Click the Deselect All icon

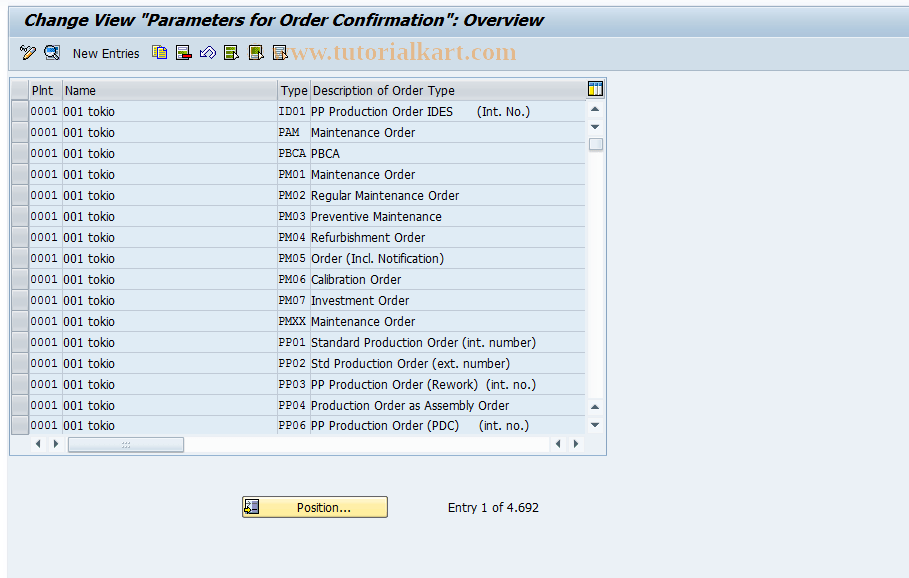tap(279, 53)
